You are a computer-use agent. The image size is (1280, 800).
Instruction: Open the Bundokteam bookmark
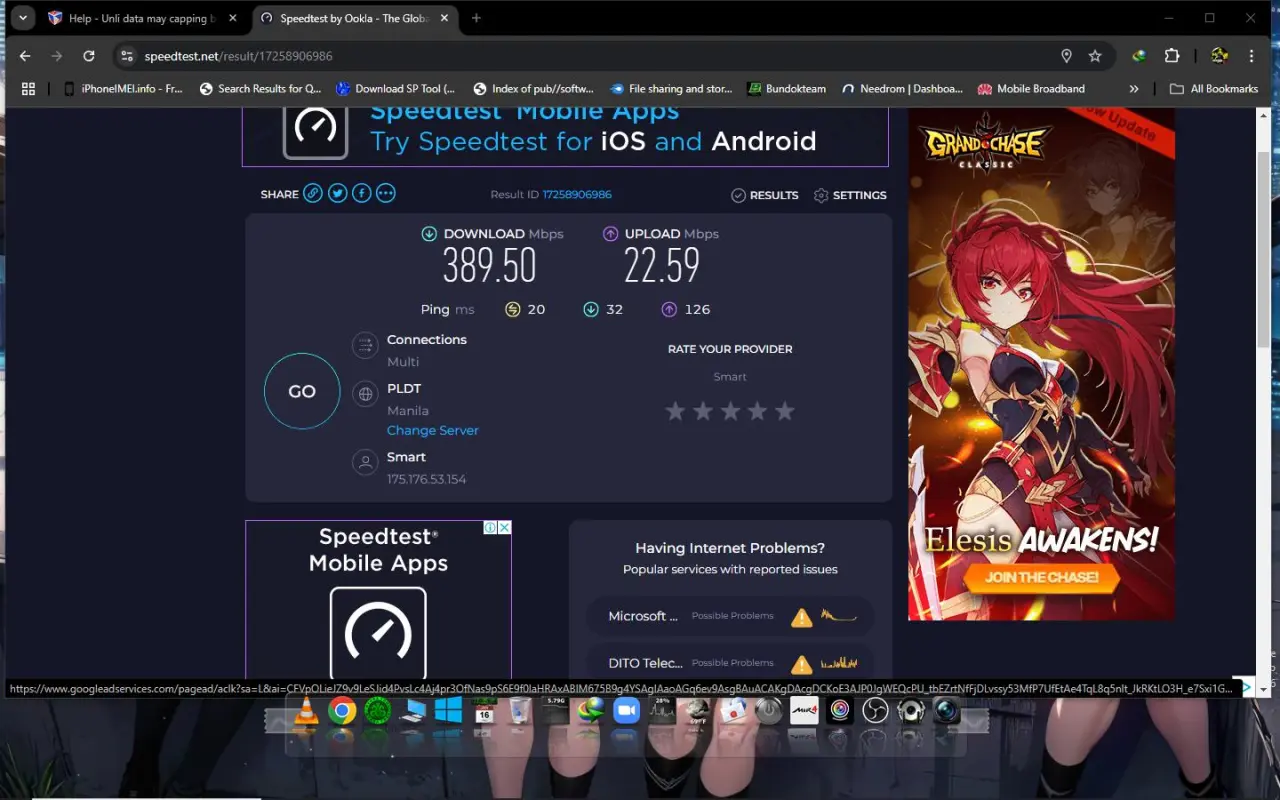[787, 88]
